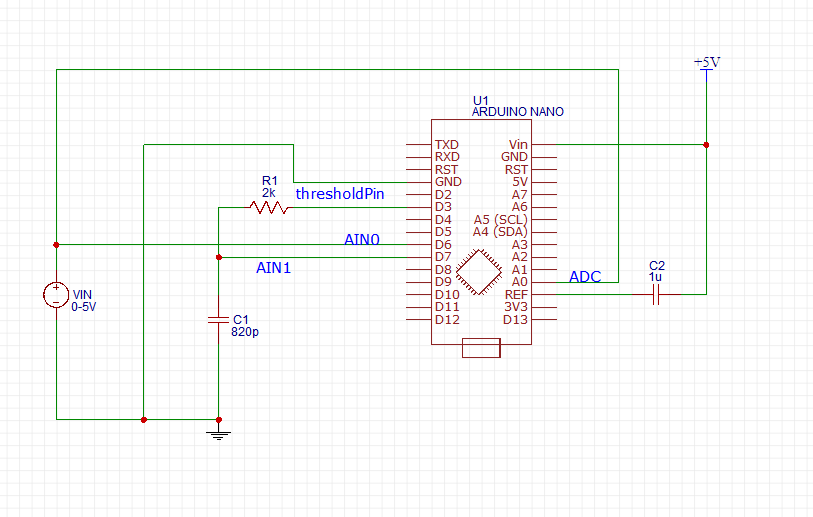Select the Arduino Nano chip graphic

479,272
